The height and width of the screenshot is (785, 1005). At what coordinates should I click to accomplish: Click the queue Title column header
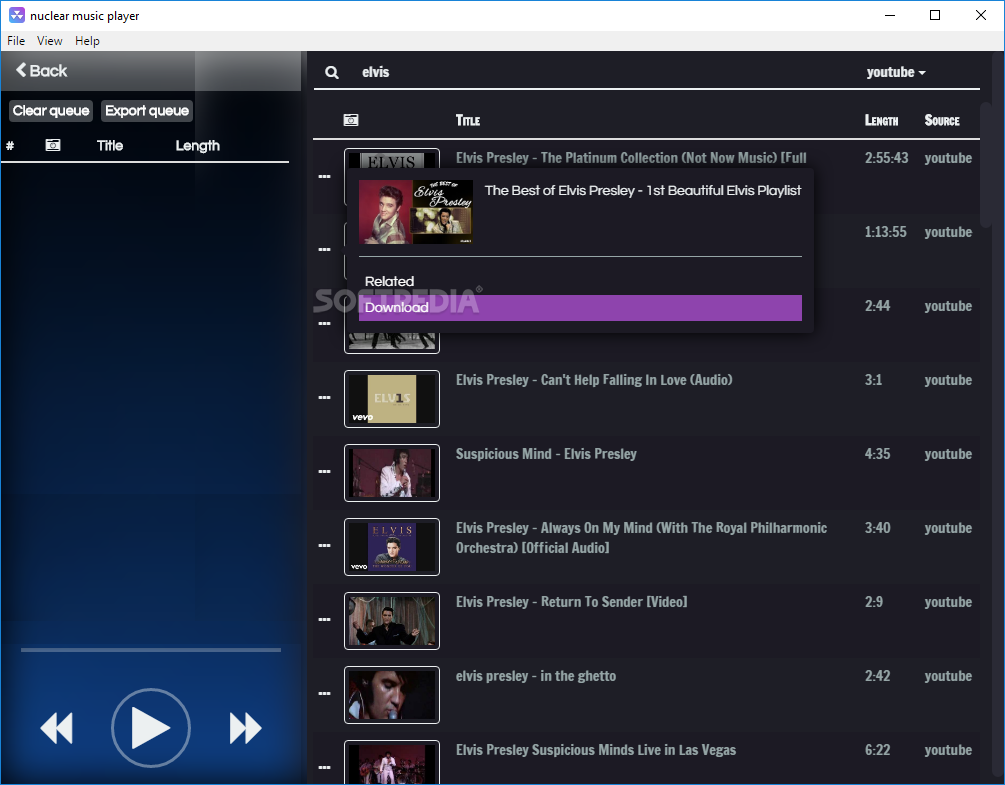point(110,145)
